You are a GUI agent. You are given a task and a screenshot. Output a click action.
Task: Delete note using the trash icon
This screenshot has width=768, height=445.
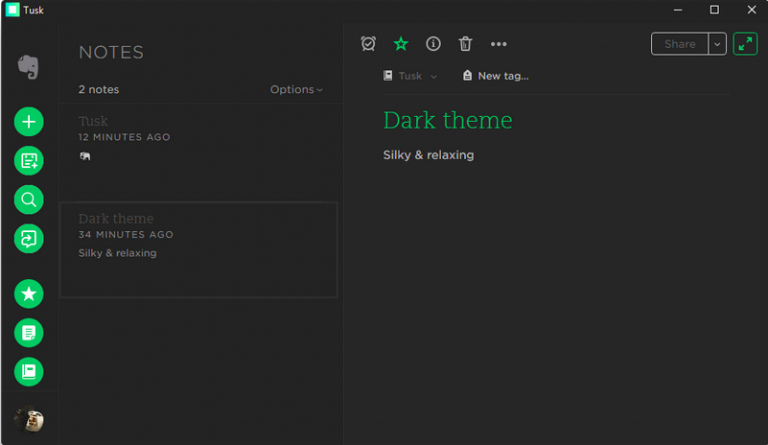pos(465,44)
